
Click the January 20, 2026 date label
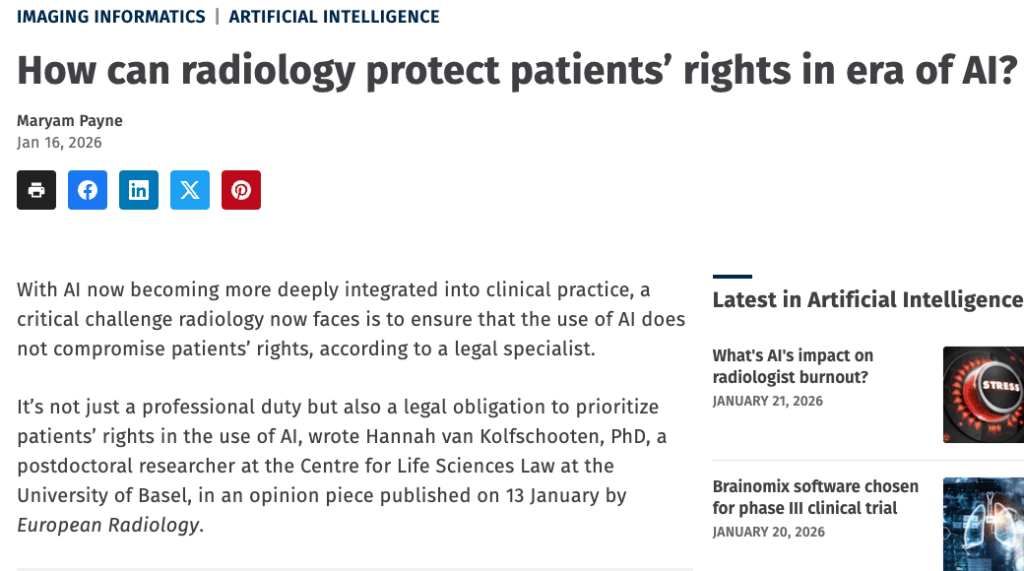click(768, 532)
